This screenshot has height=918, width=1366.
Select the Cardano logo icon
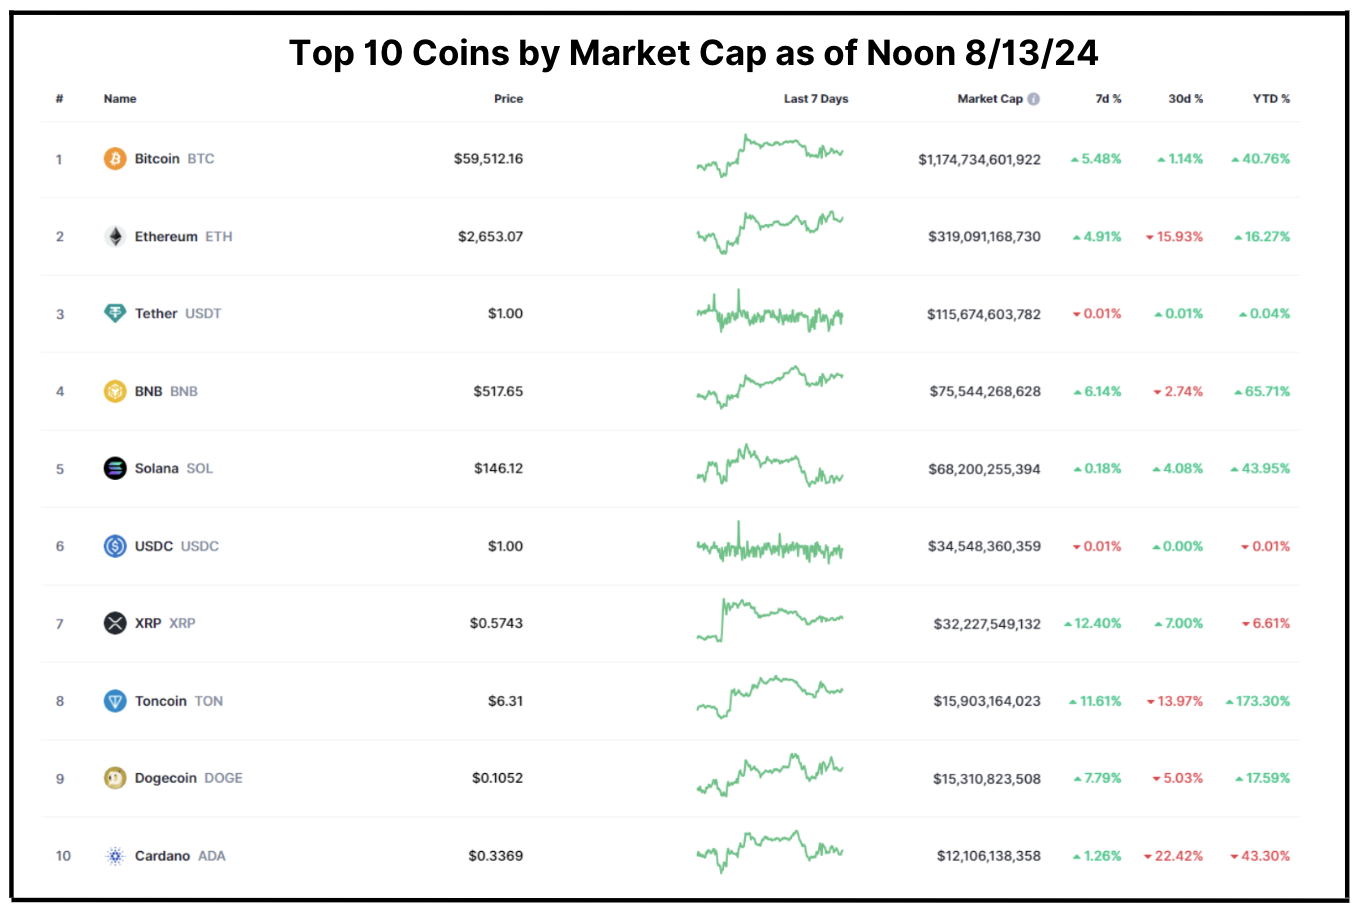[114, 856]
